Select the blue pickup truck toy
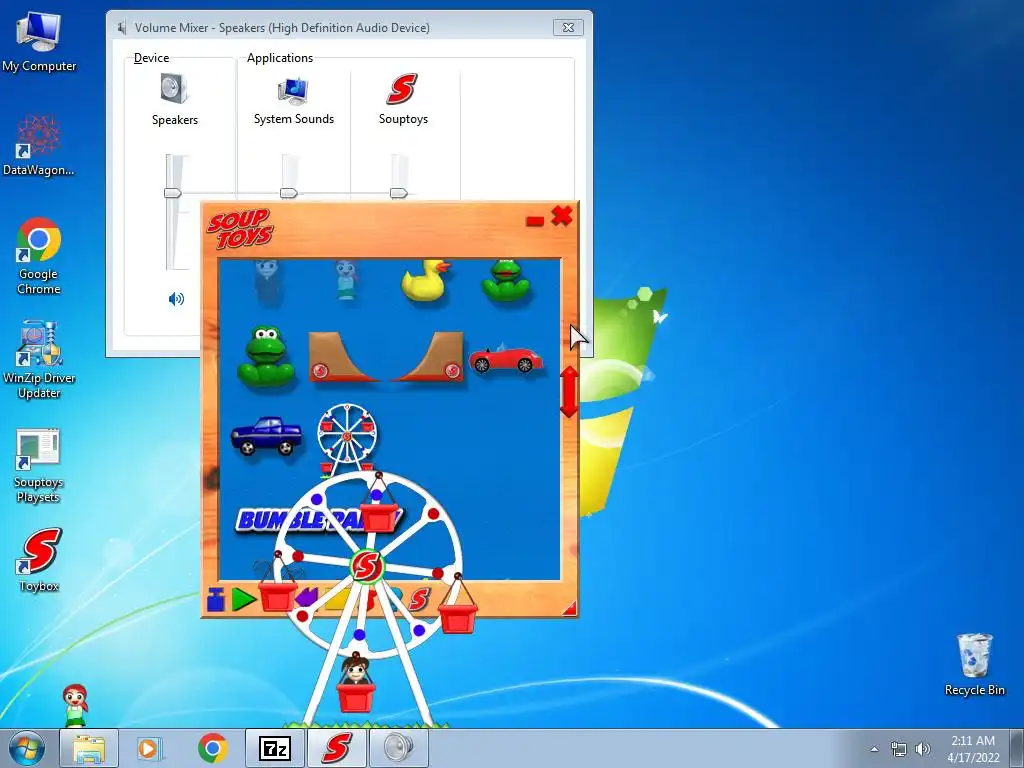The height and width of the screenshot is (768, 1024). click(x=266, y=436)
